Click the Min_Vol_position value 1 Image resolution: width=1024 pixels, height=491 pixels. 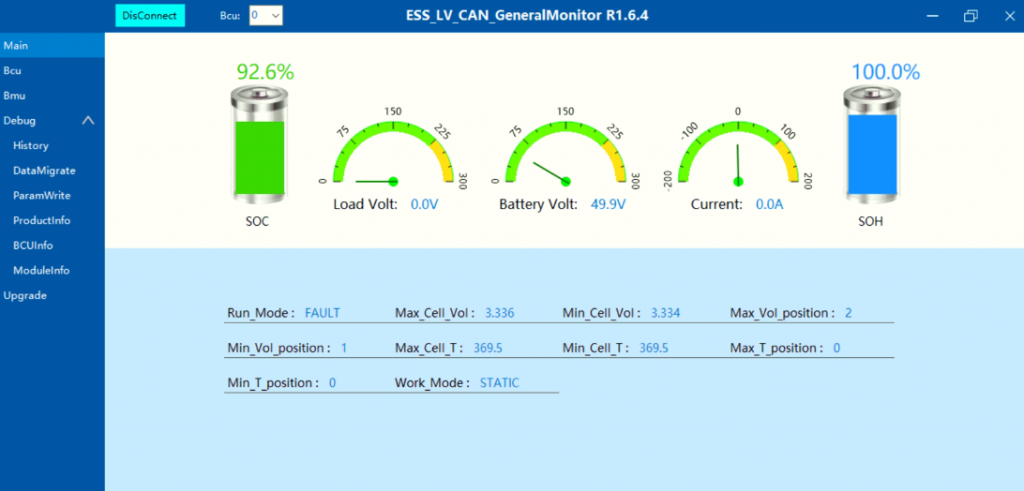coord(344,348)
